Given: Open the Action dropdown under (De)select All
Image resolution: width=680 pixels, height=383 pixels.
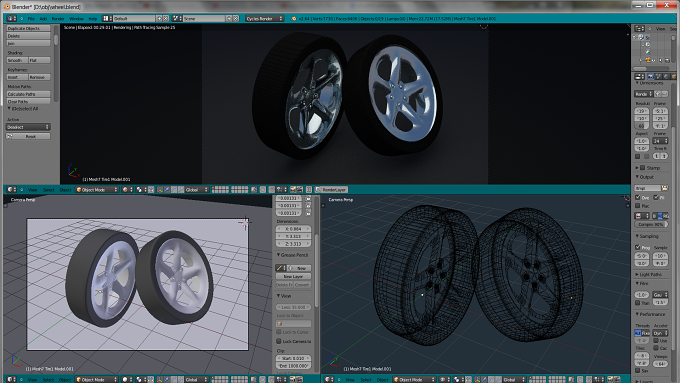Looking at the screenshot, I should (x=28, y=127).
